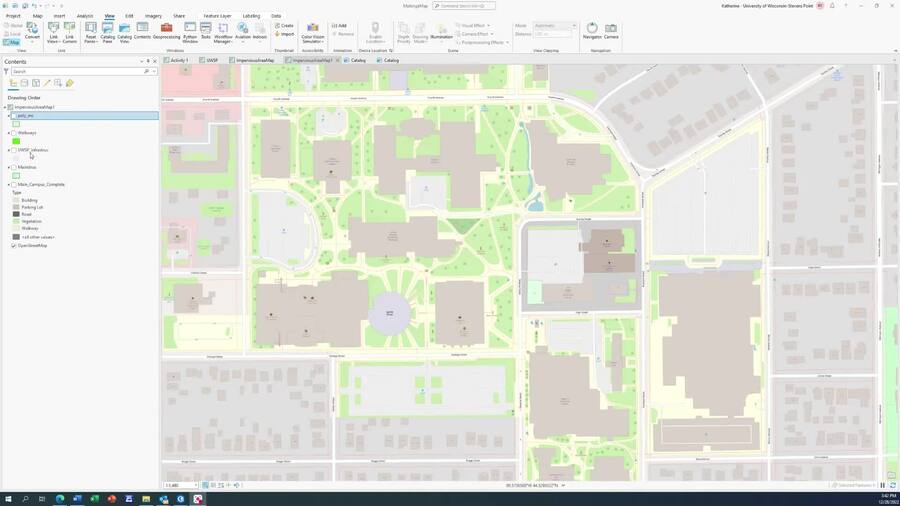Switch to the Analysis ribbon tab
This screenshot has height=506, width=900.
(x=85, y=16)
